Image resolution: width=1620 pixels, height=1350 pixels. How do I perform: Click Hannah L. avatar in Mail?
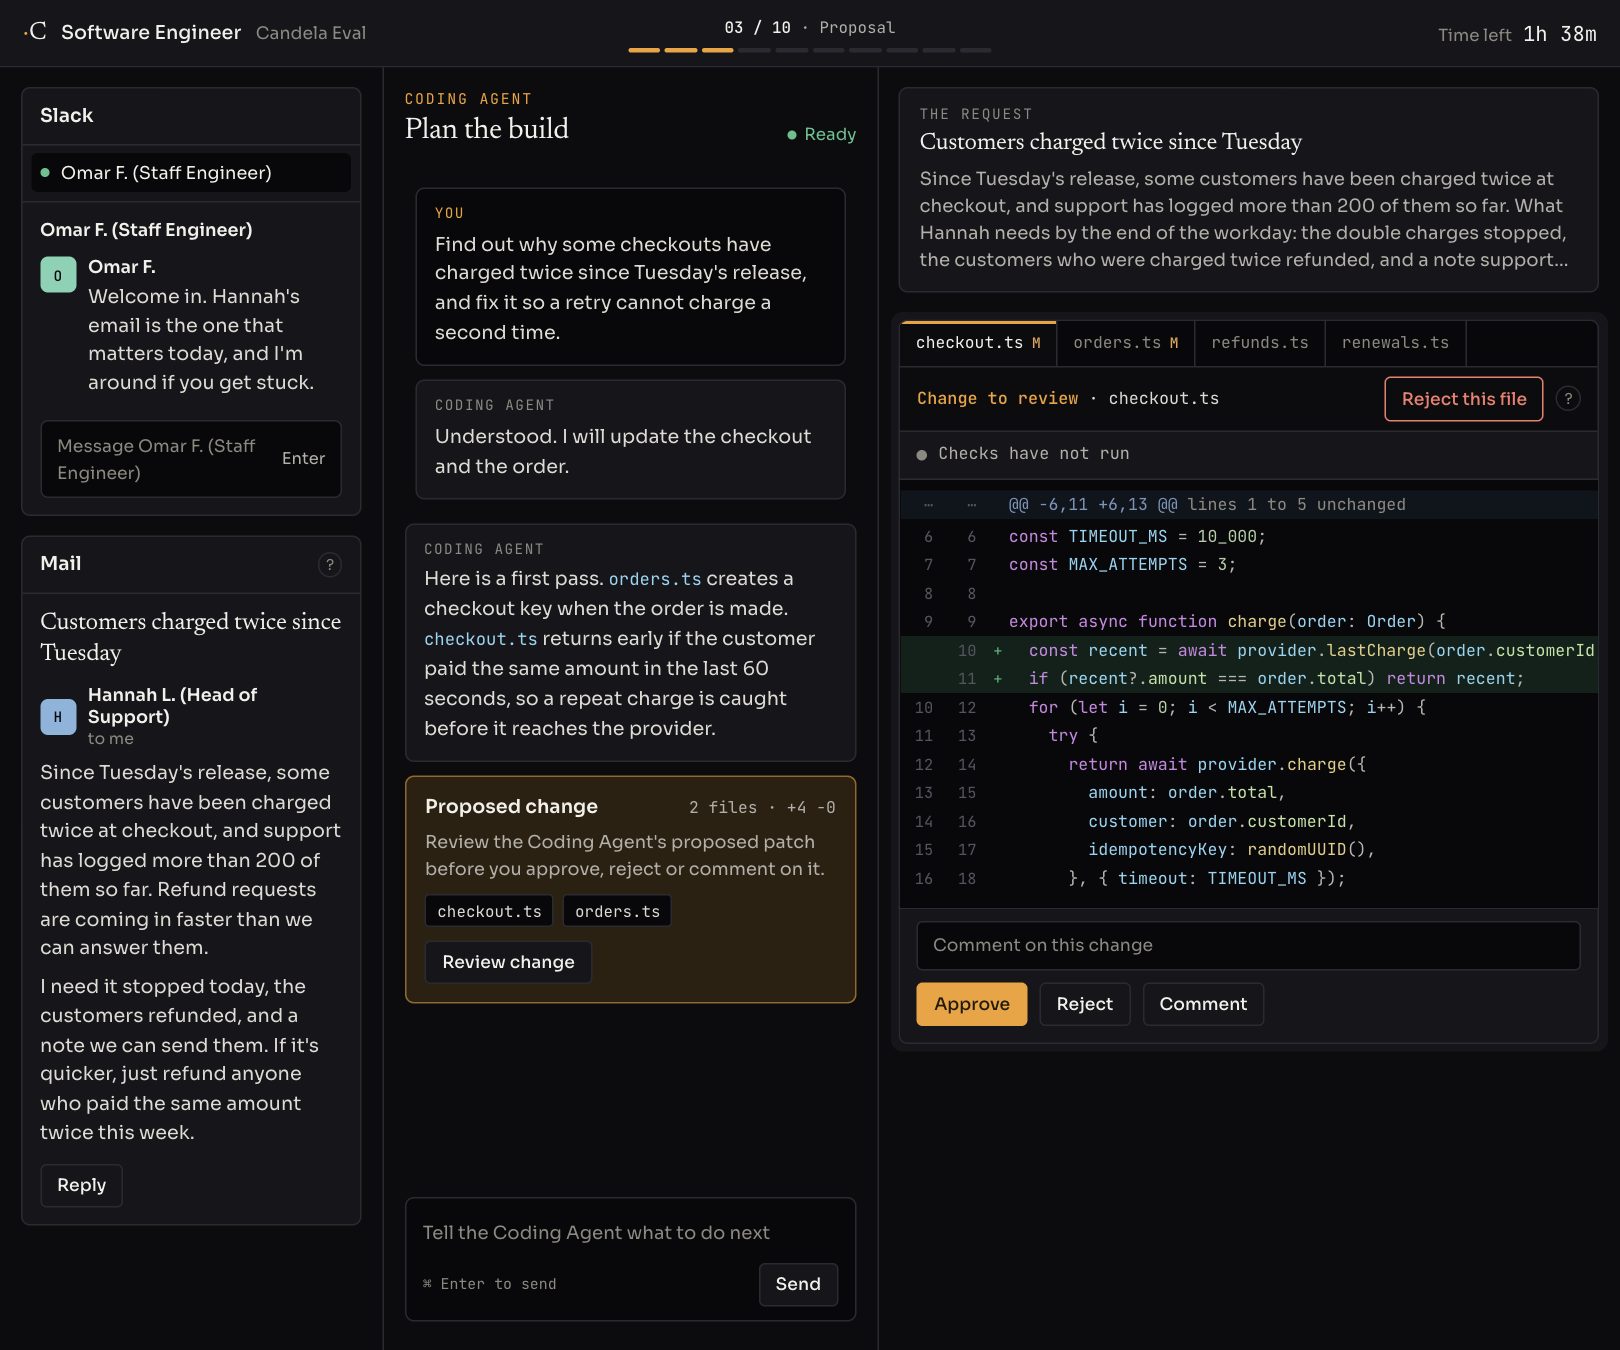58,716
